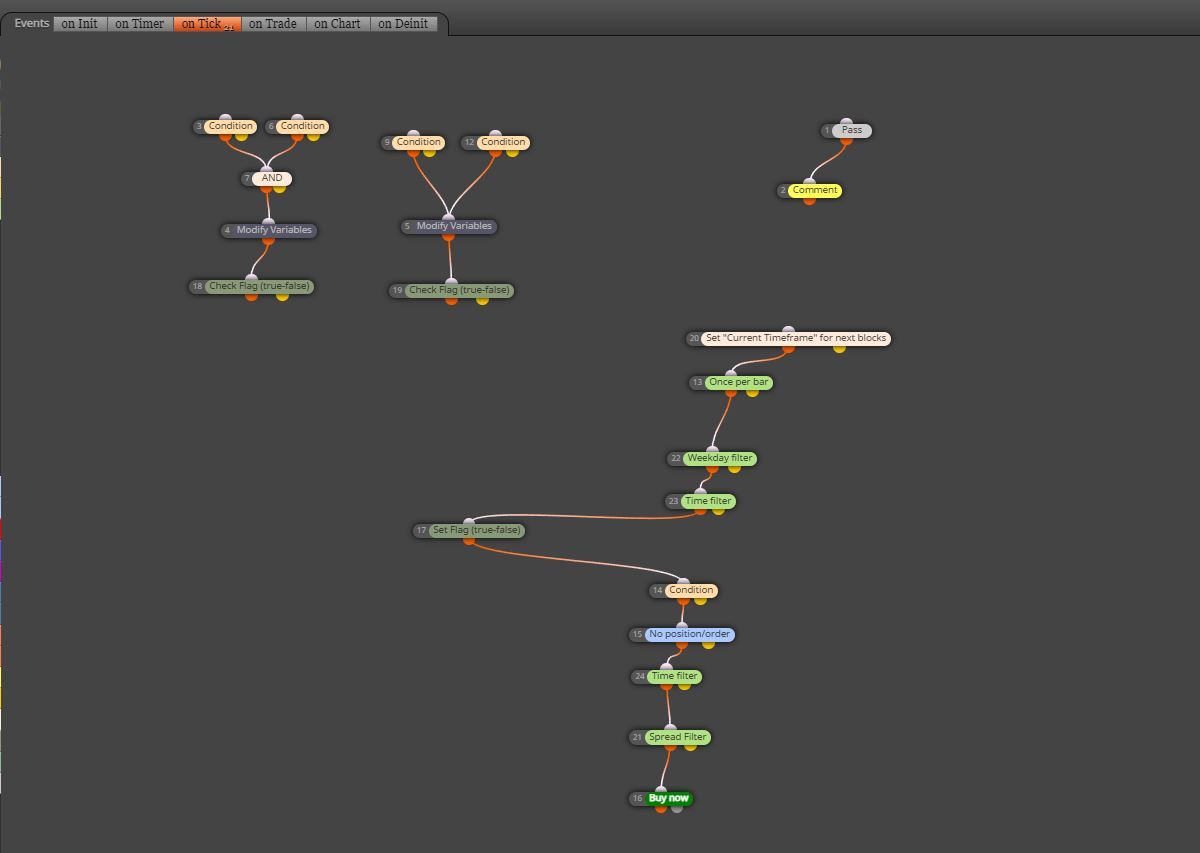Select the Once per bar block
The height and width of the screenshot is (853, 1200).
739,382
